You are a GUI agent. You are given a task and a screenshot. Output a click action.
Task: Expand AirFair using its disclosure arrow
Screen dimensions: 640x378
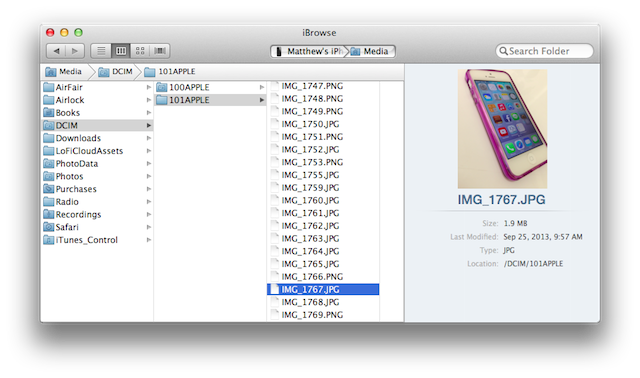click(x=149, y=87)
